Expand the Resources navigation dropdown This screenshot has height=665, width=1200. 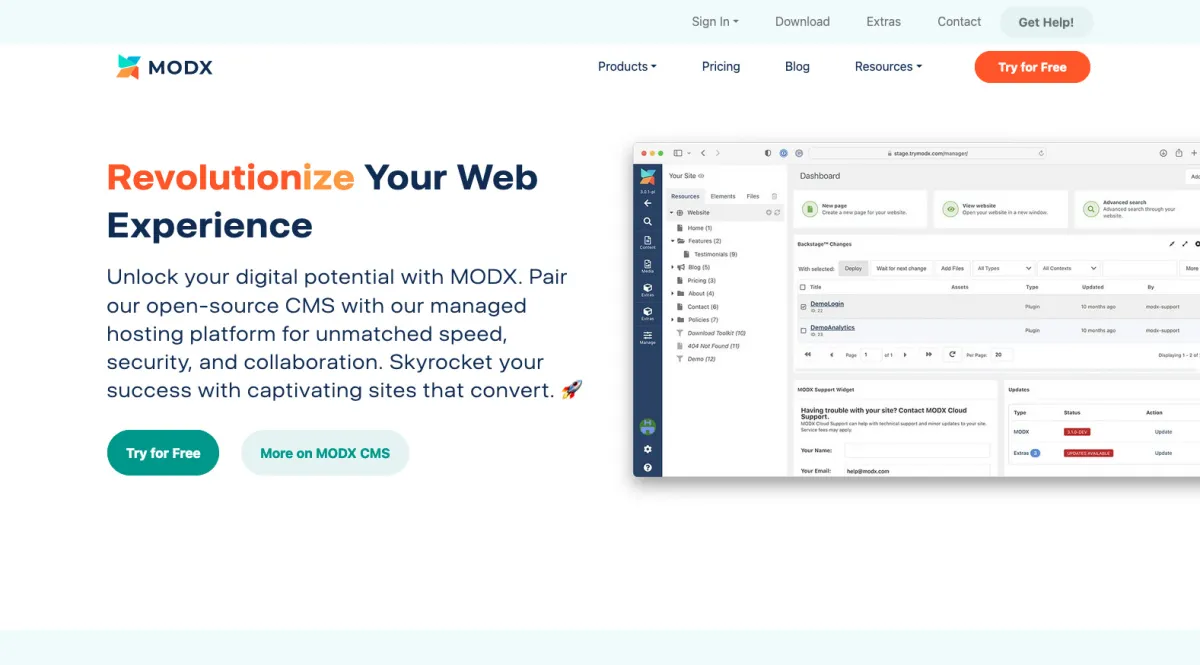(888, 66)
